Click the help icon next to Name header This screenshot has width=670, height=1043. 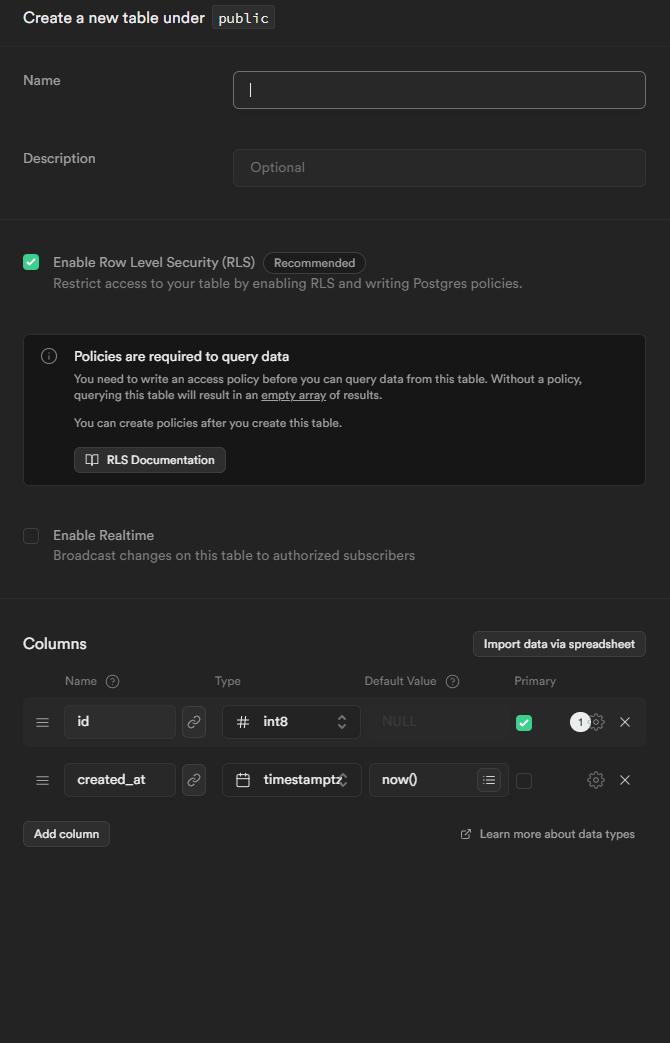click(112, 682)
